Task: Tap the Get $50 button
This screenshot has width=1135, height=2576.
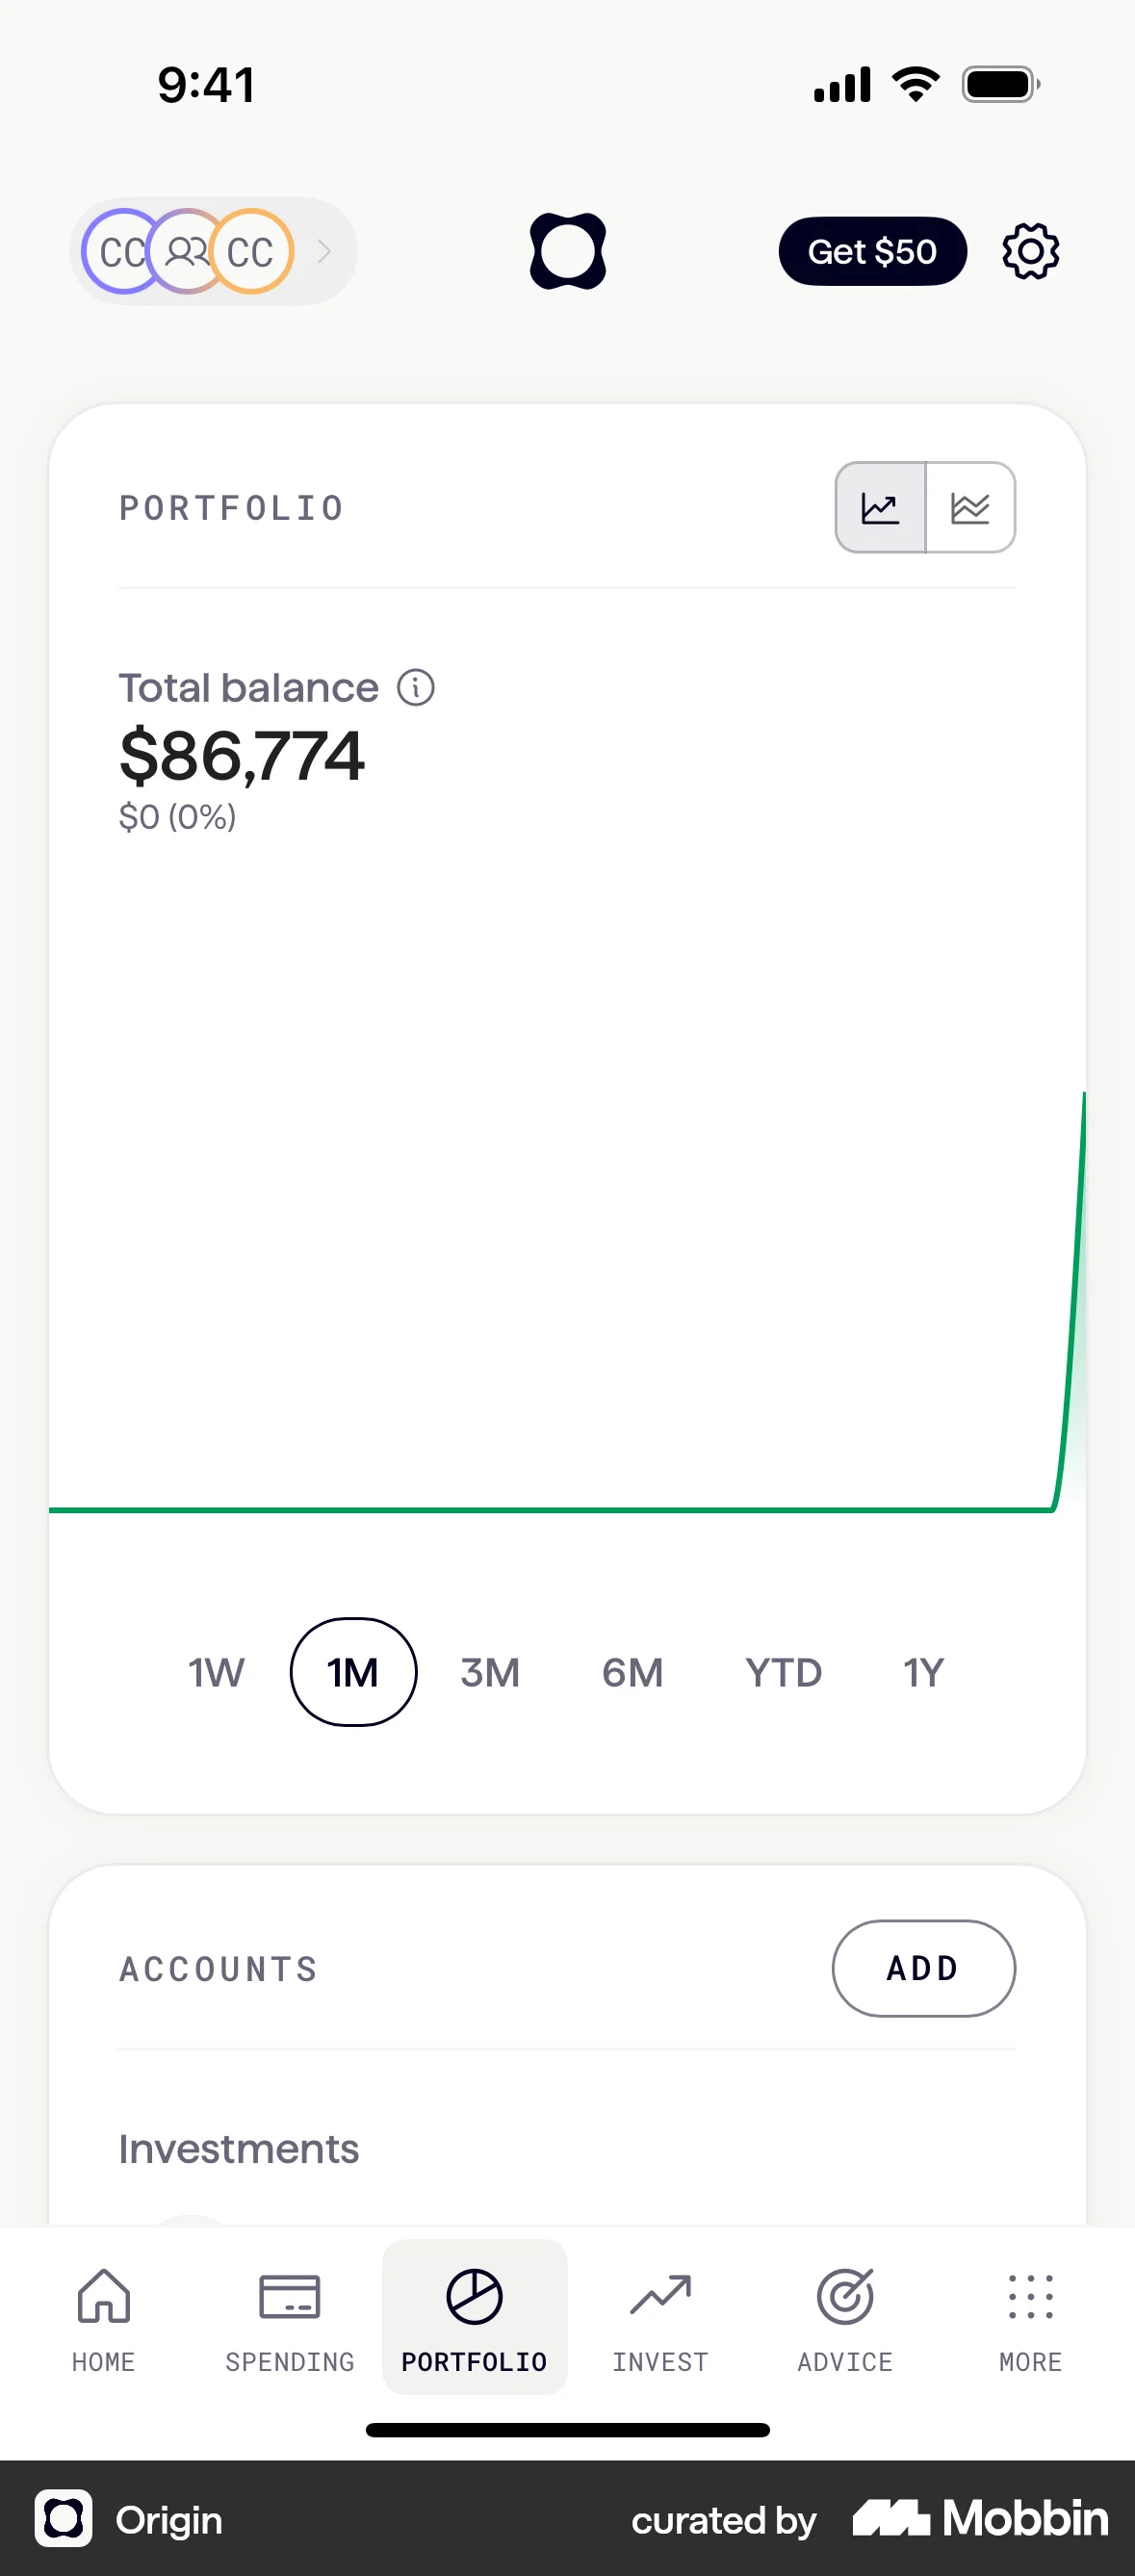Action: (872, 251)
